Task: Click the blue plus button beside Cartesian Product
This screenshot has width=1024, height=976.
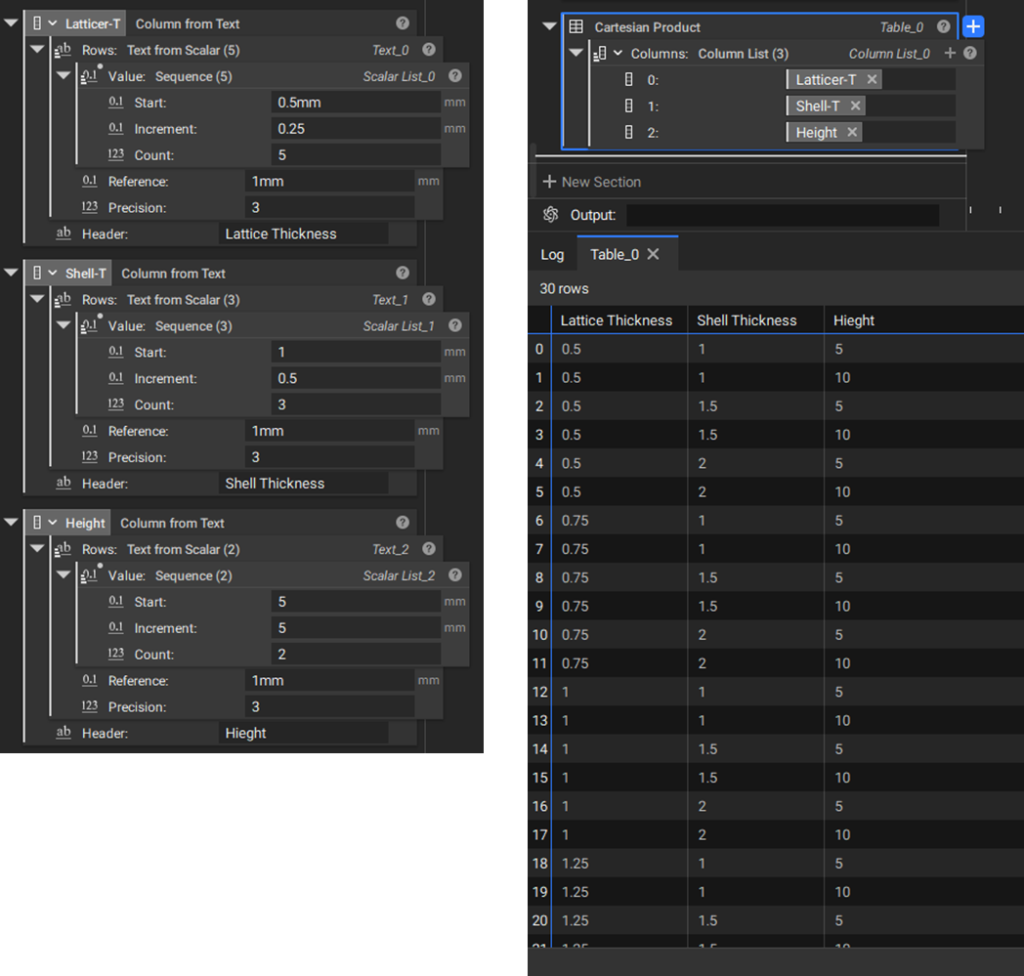Action: (x=973, y=27)
